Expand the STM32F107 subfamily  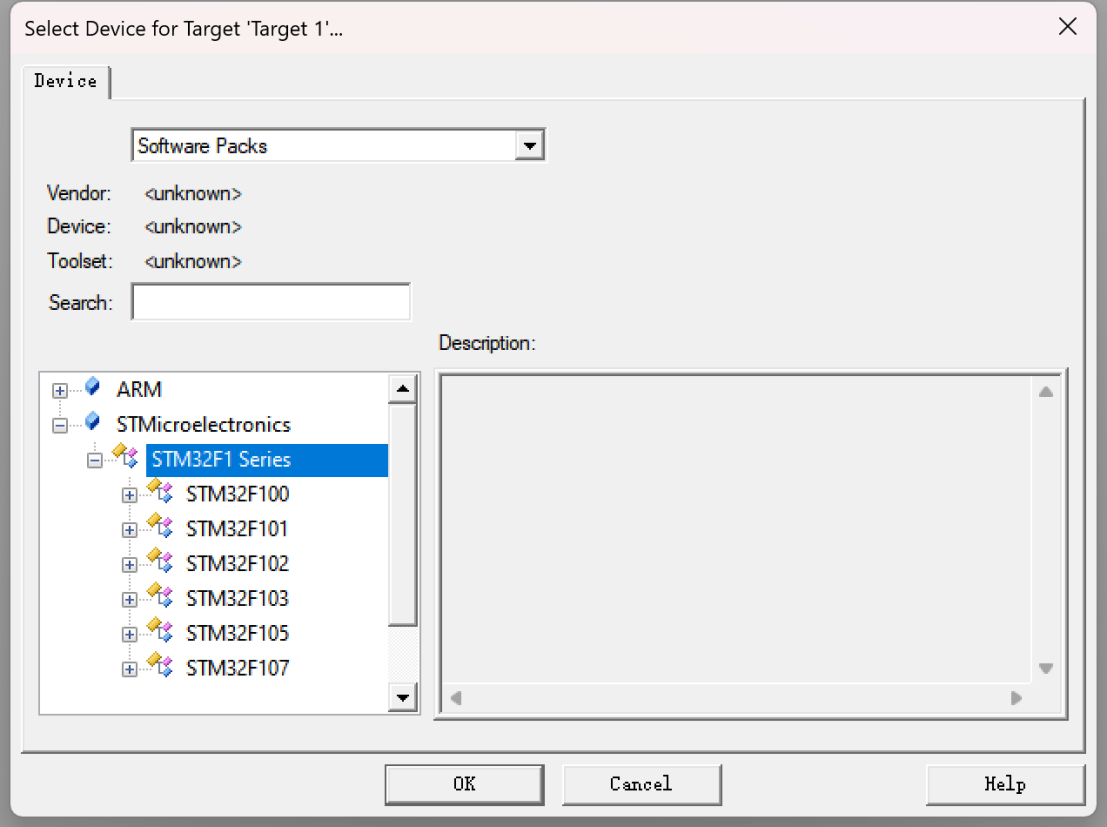coord(129,669)
